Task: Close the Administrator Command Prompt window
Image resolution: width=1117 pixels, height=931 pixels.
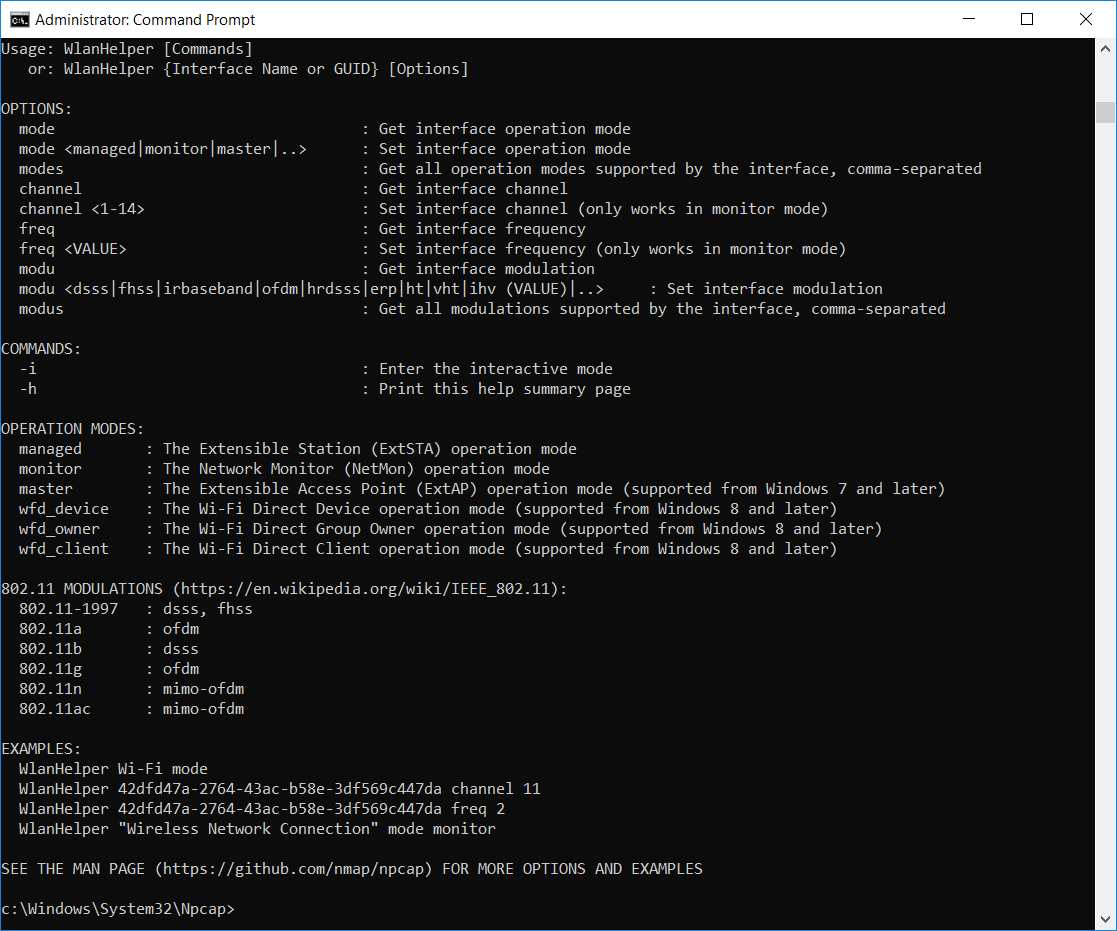Action: (1085, 19)
